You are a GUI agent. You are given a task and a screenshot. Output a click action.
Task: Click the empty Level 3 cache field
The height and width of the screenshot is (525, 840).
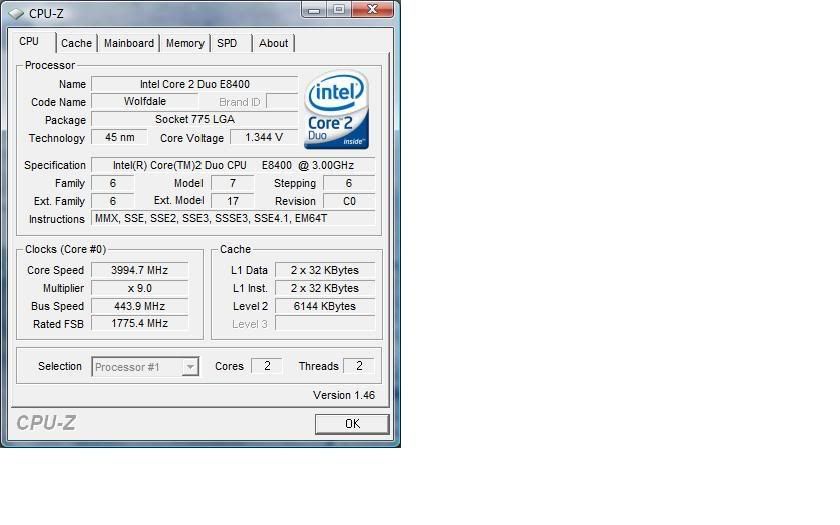click(x=325, y=324)
